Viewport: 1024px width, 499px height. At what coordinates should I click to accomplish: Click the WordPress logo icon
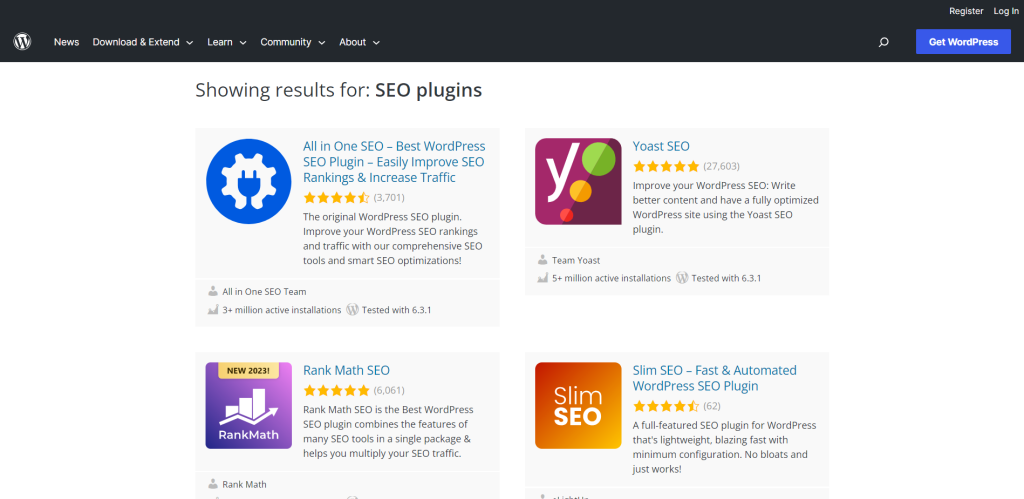22,42
